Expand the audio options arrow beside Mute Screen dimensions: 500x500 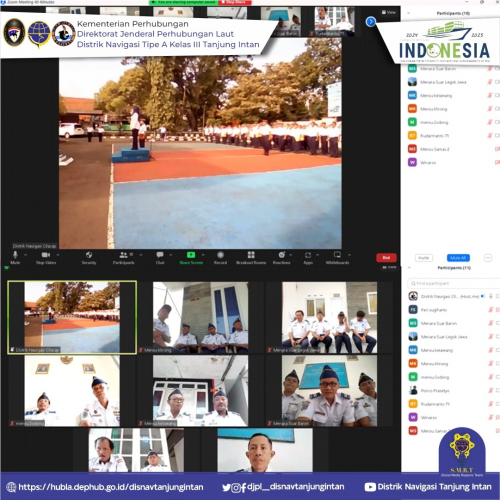[x=26, y=255]
